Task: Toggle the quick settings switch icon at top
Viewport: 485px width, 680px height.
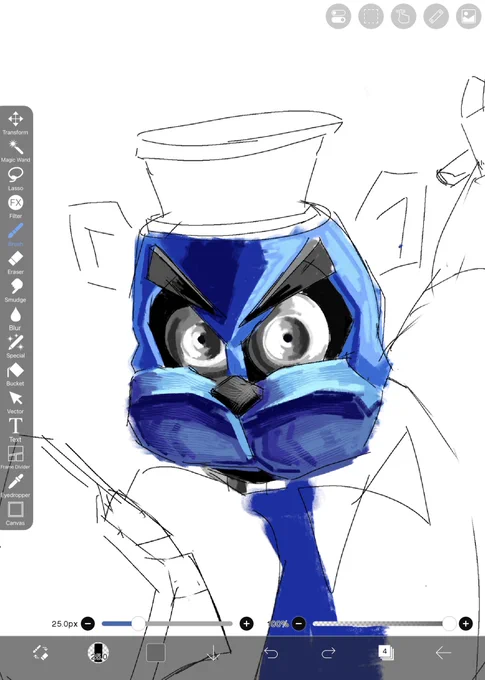Action: point(338,16)
